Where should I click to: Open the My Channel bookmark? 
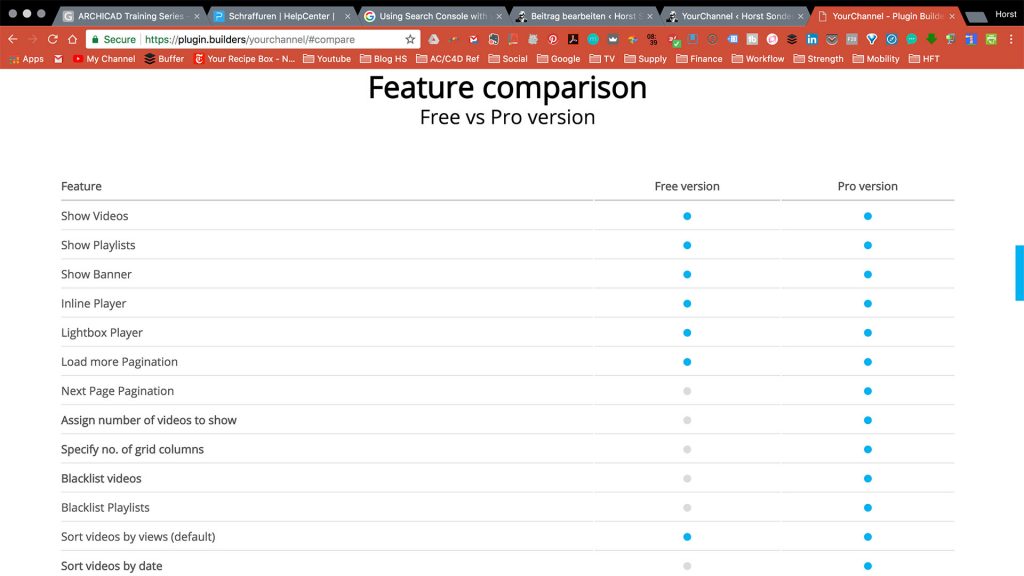click(103, 58)
